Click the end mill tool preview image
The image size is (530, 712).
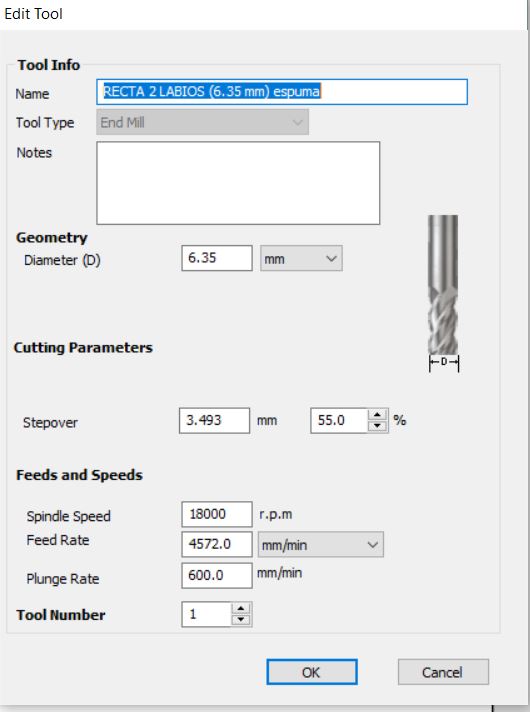coord(443,293)
